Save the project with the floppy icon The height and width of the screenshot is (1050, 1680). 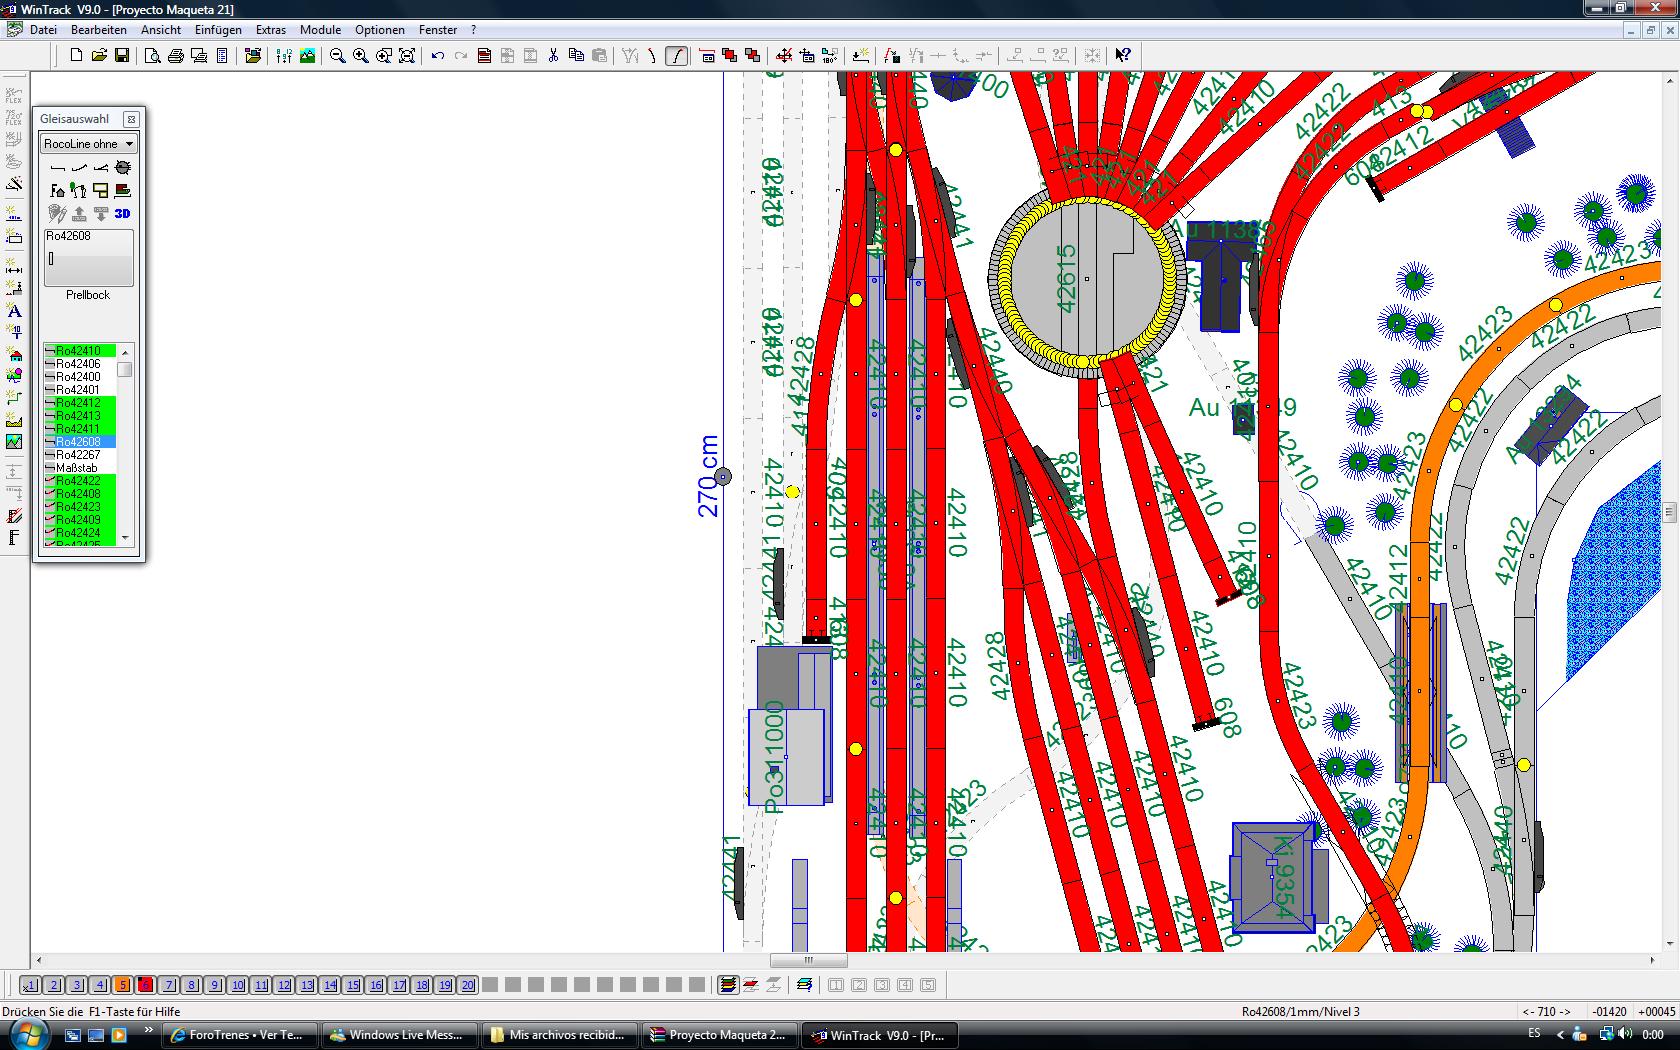coord(122,56)
